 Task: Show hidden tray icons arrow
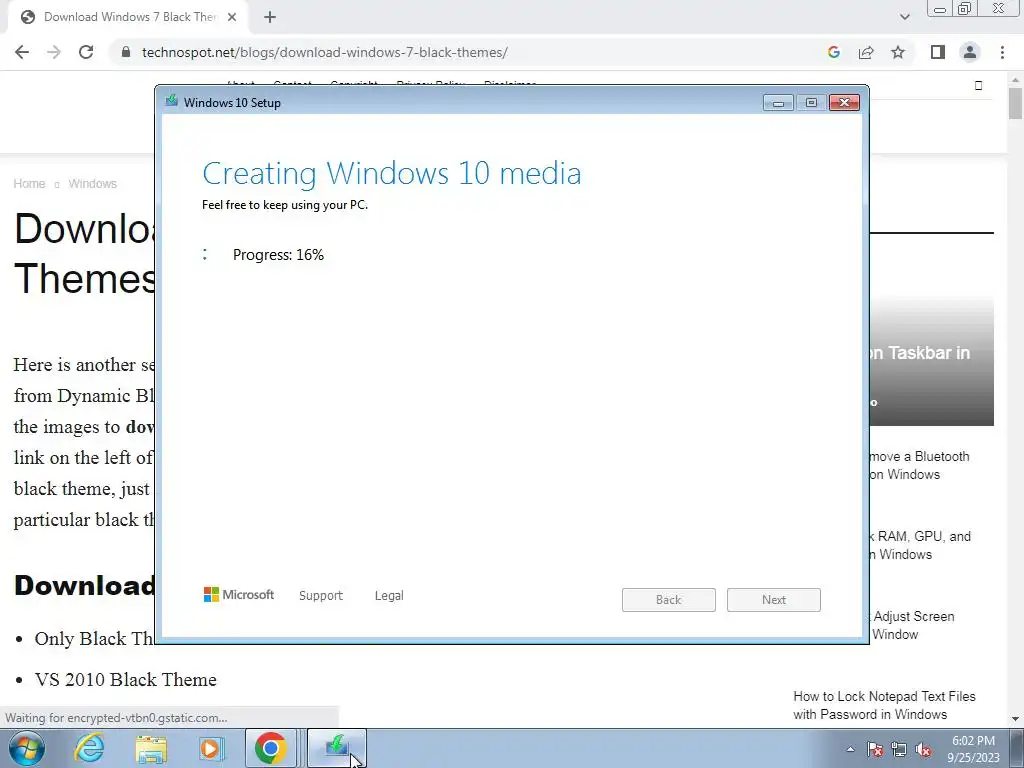(x=850, y=749)
